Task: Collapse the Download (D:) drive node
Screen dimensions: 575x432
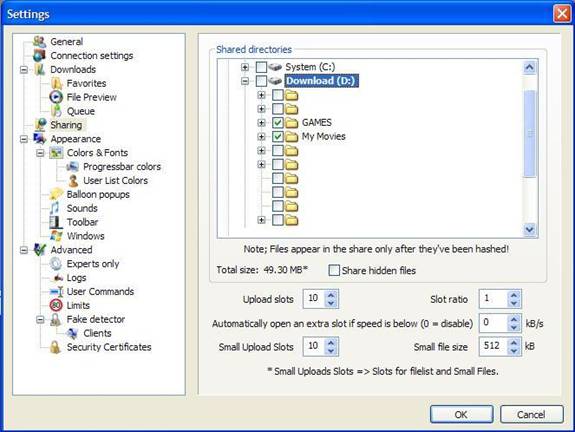Action: tap(245, 81)
